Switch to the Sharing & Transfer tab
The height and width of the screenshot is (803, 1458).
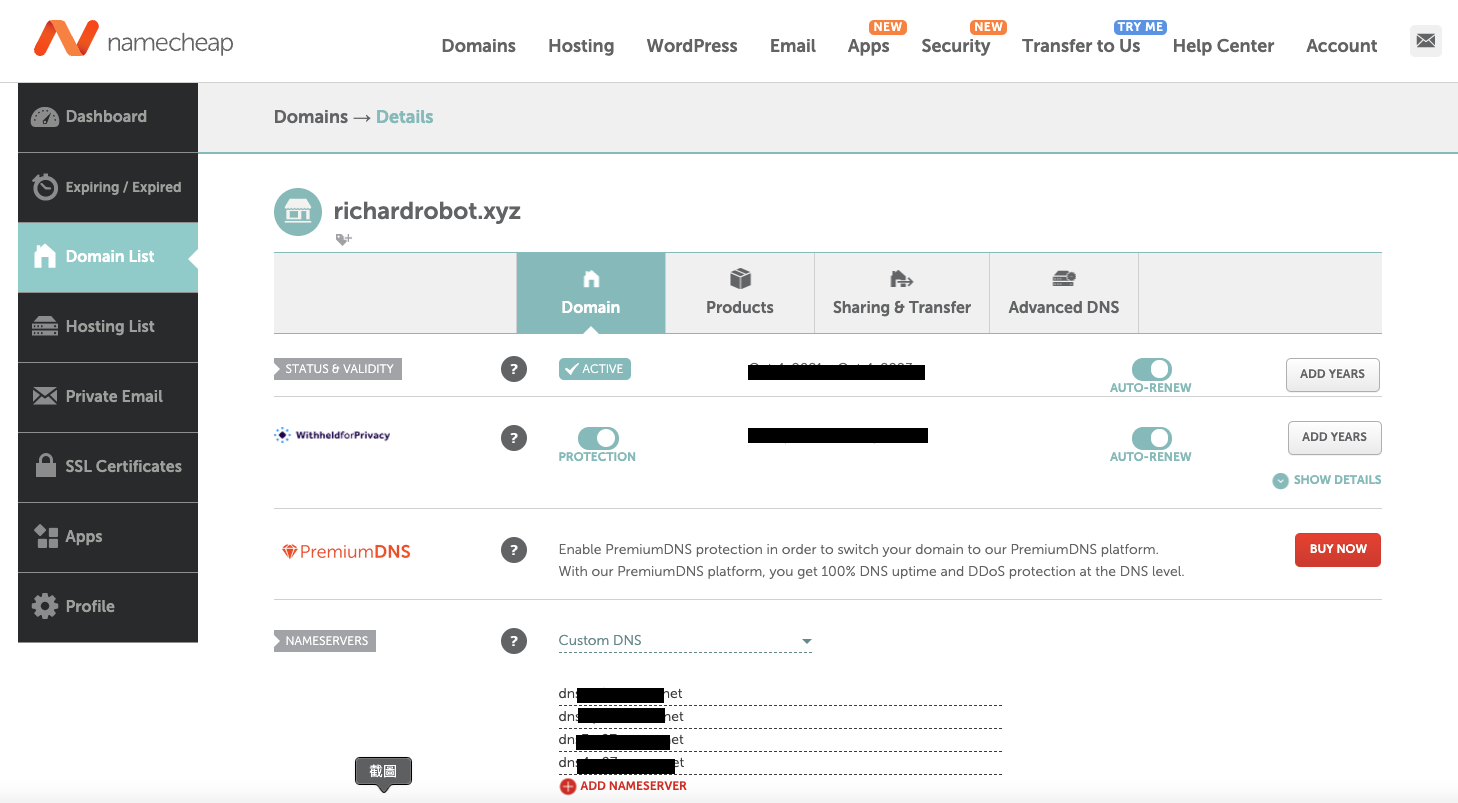902,293
